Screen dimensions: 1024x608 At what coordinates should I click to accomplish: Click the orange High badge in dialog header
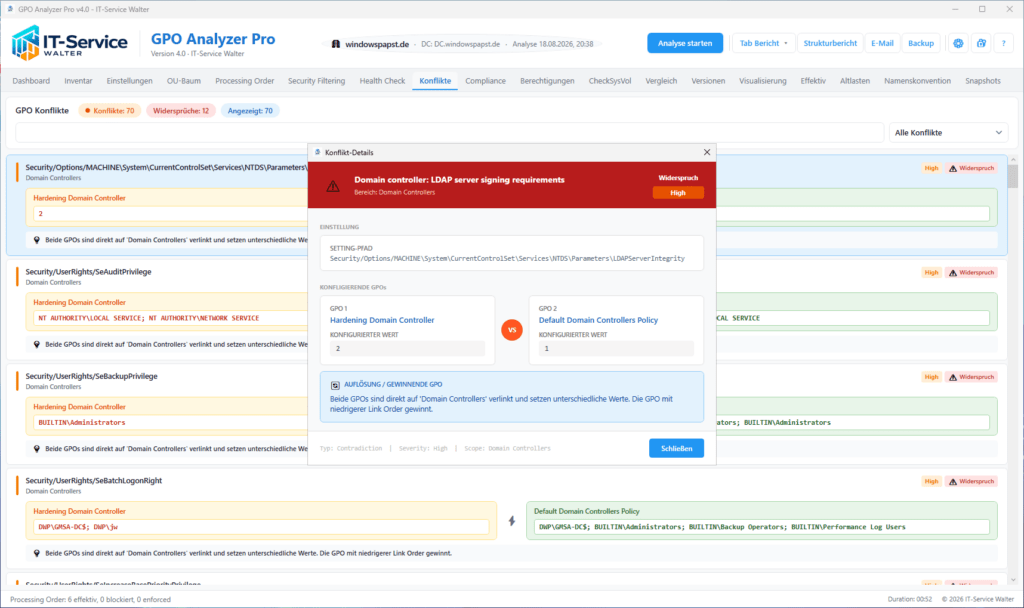click(678, 193)
